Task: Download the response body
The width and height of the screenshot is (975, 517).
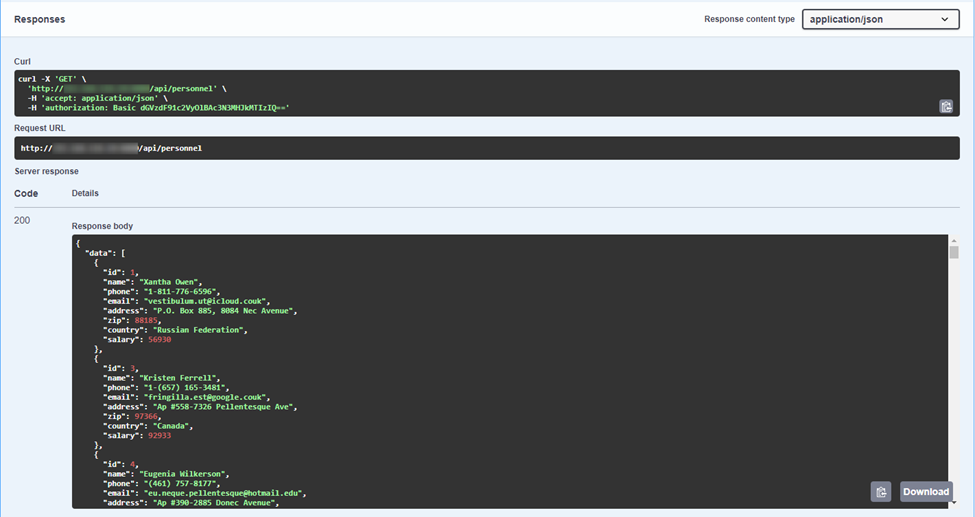Action: pyautogui.click(x=926, y=491)
